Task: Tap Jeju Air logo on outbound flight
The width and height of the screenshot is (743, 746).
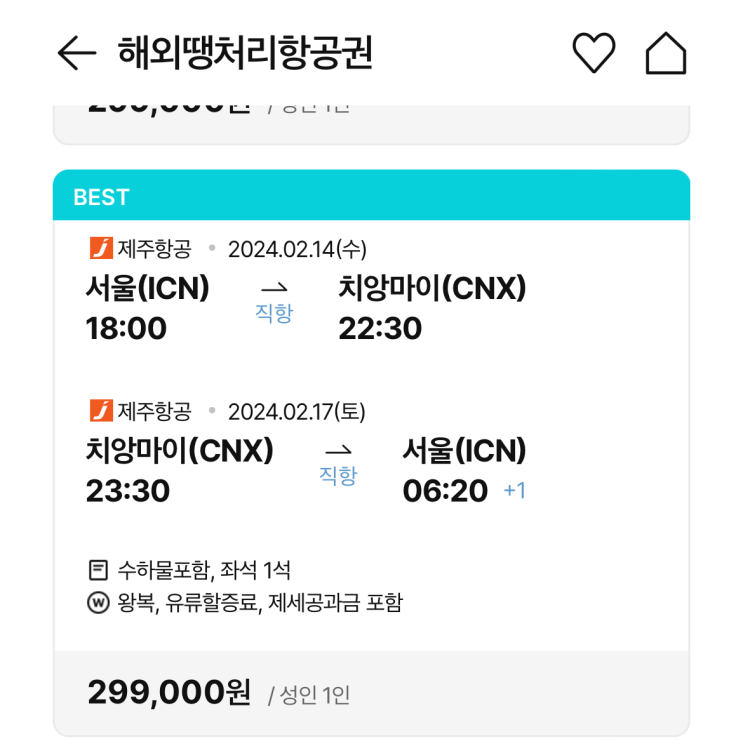Action: click(x=101, y=248)
